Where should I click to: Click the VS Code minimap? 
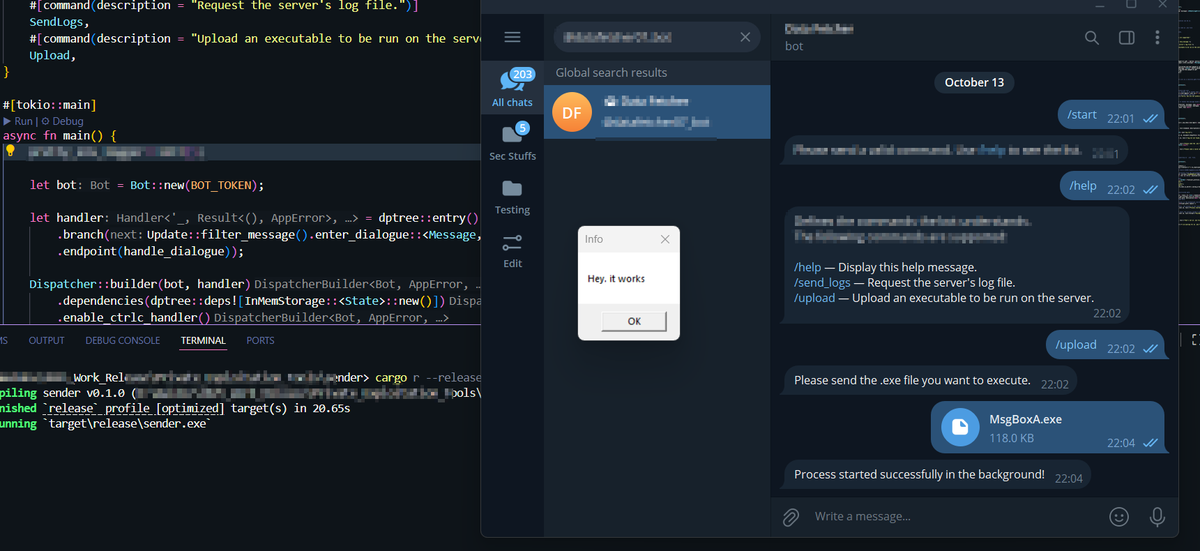(x=1189, y=120)
